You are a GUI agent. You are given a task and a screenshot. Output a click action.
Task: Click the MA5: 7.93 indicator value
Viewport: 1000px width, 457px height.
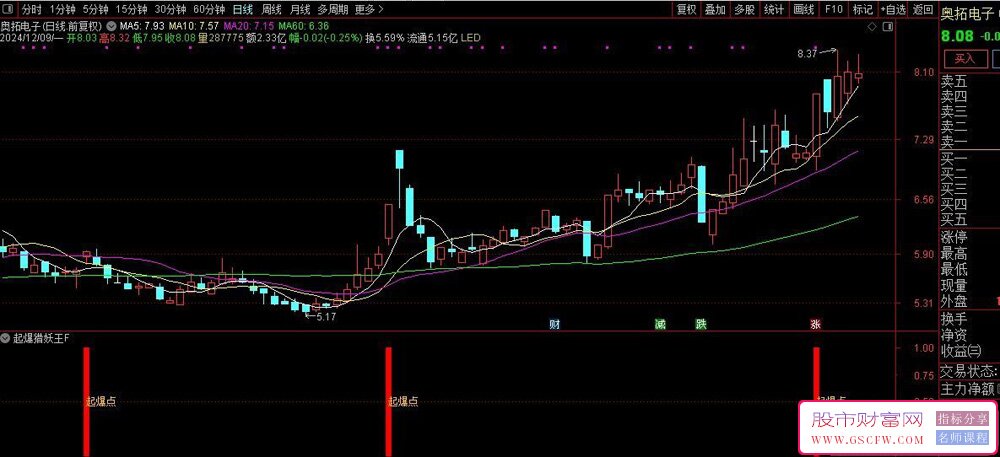(x=140, y=26)
